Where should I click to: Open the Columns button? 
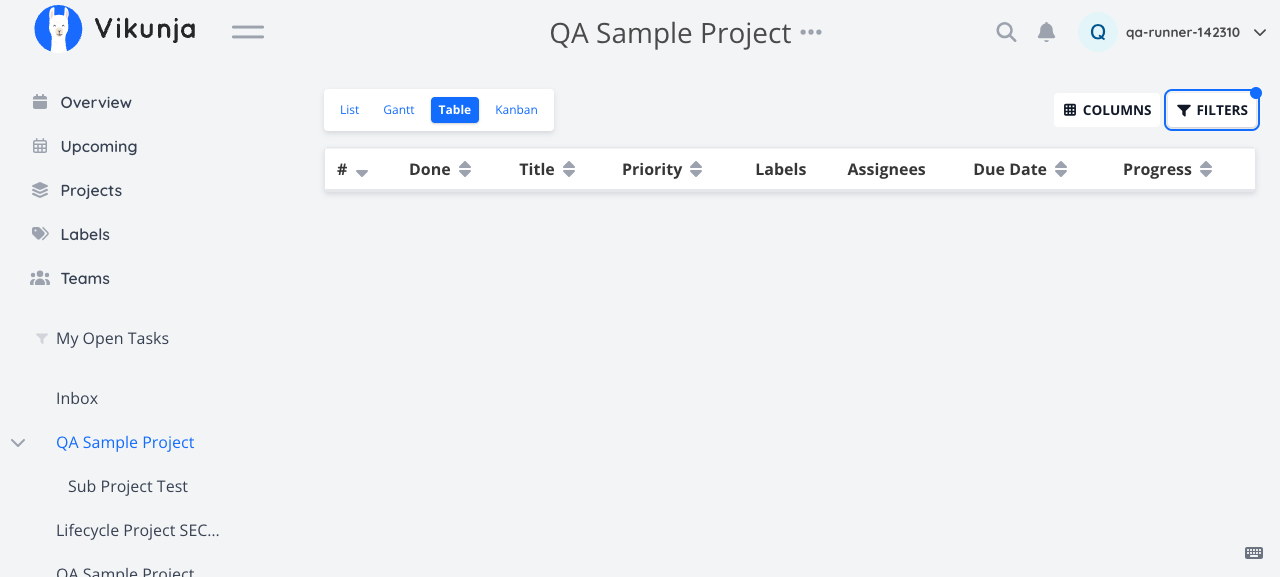(1107, 110)
